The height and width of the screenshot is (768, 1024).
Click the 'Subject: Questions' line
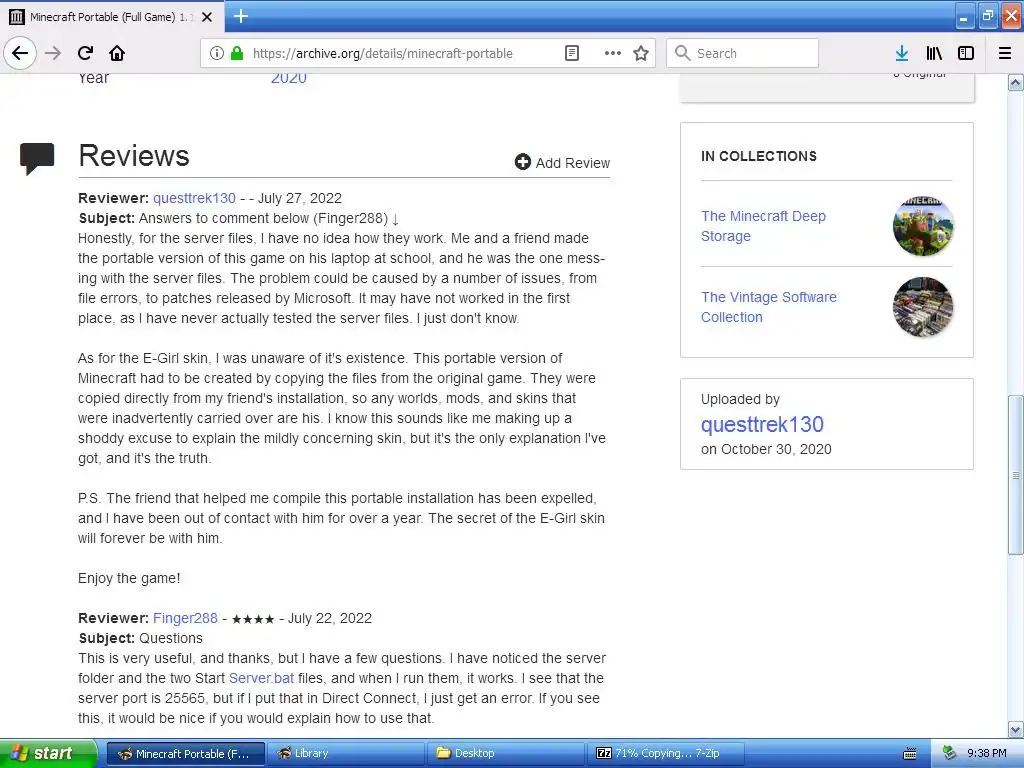(140, 638)
